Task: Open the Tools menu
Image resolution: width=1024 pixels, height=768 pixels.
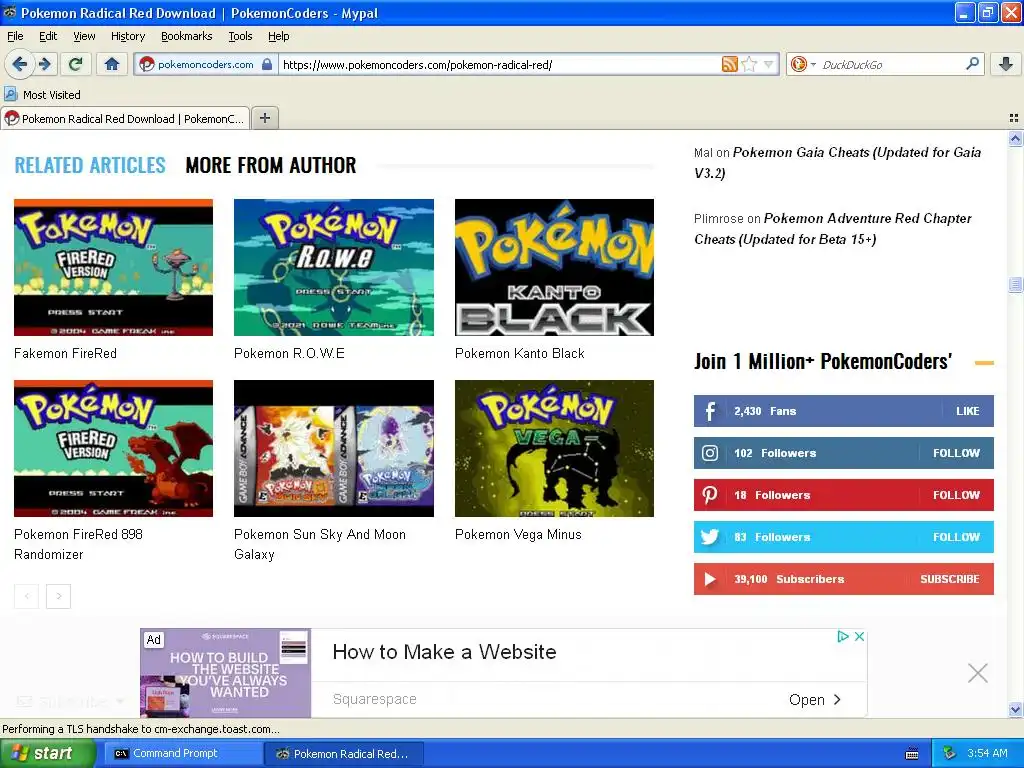Action: (240, 36)
